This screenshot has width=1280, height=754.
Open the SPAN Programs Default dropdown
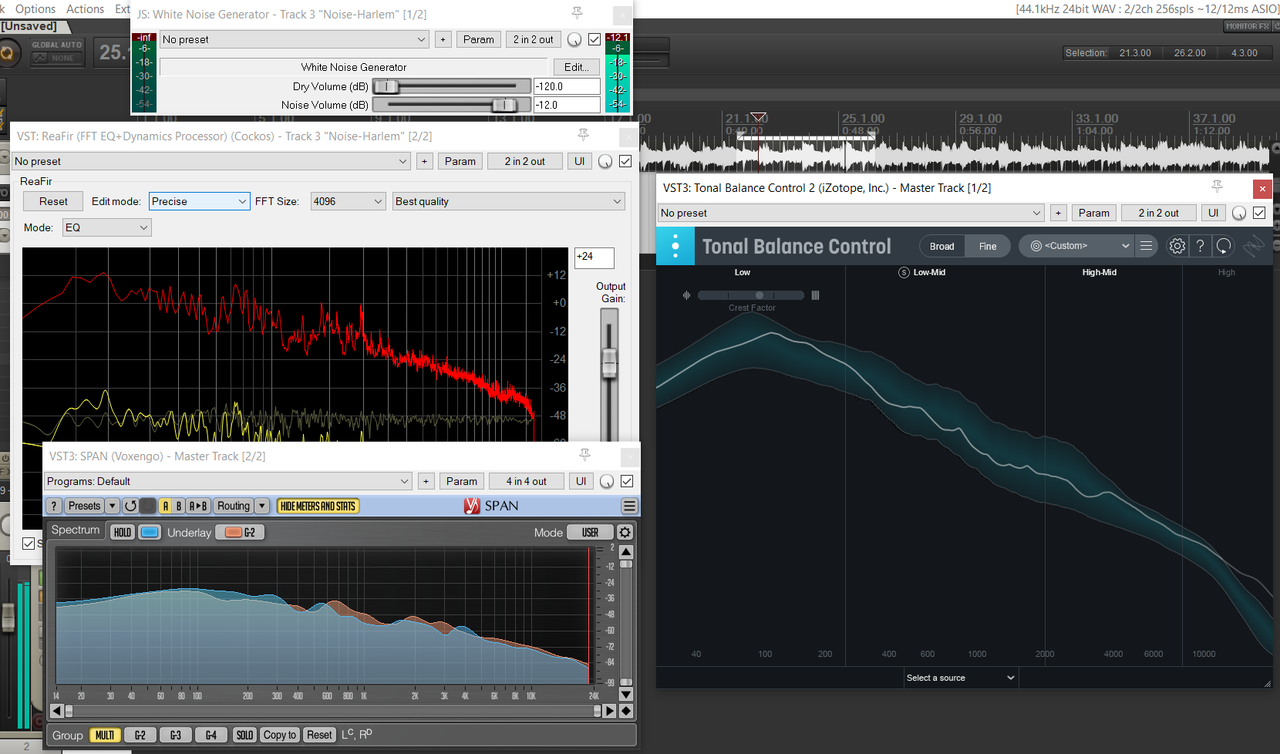pyautogui.click(x=228, y=481)
